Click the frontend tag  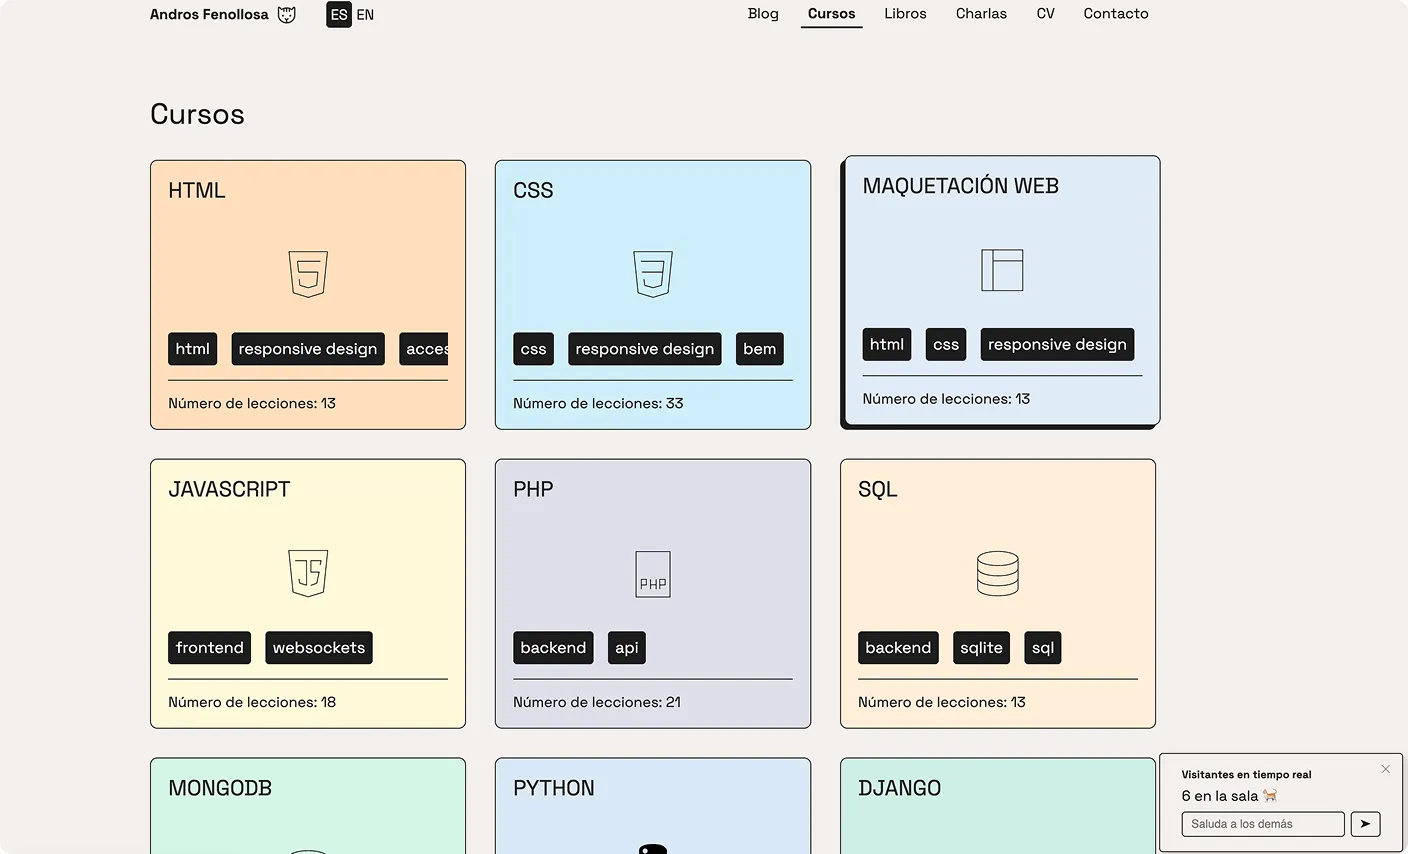pyautogui.click(x=210, y=648)
